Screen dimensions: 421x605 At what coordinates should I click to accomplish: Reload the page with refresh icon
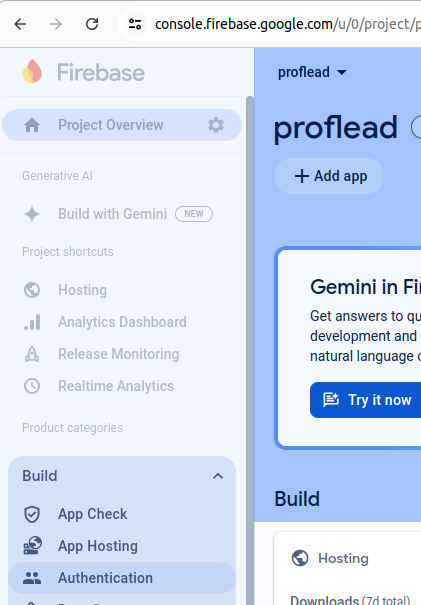[92, 24]
